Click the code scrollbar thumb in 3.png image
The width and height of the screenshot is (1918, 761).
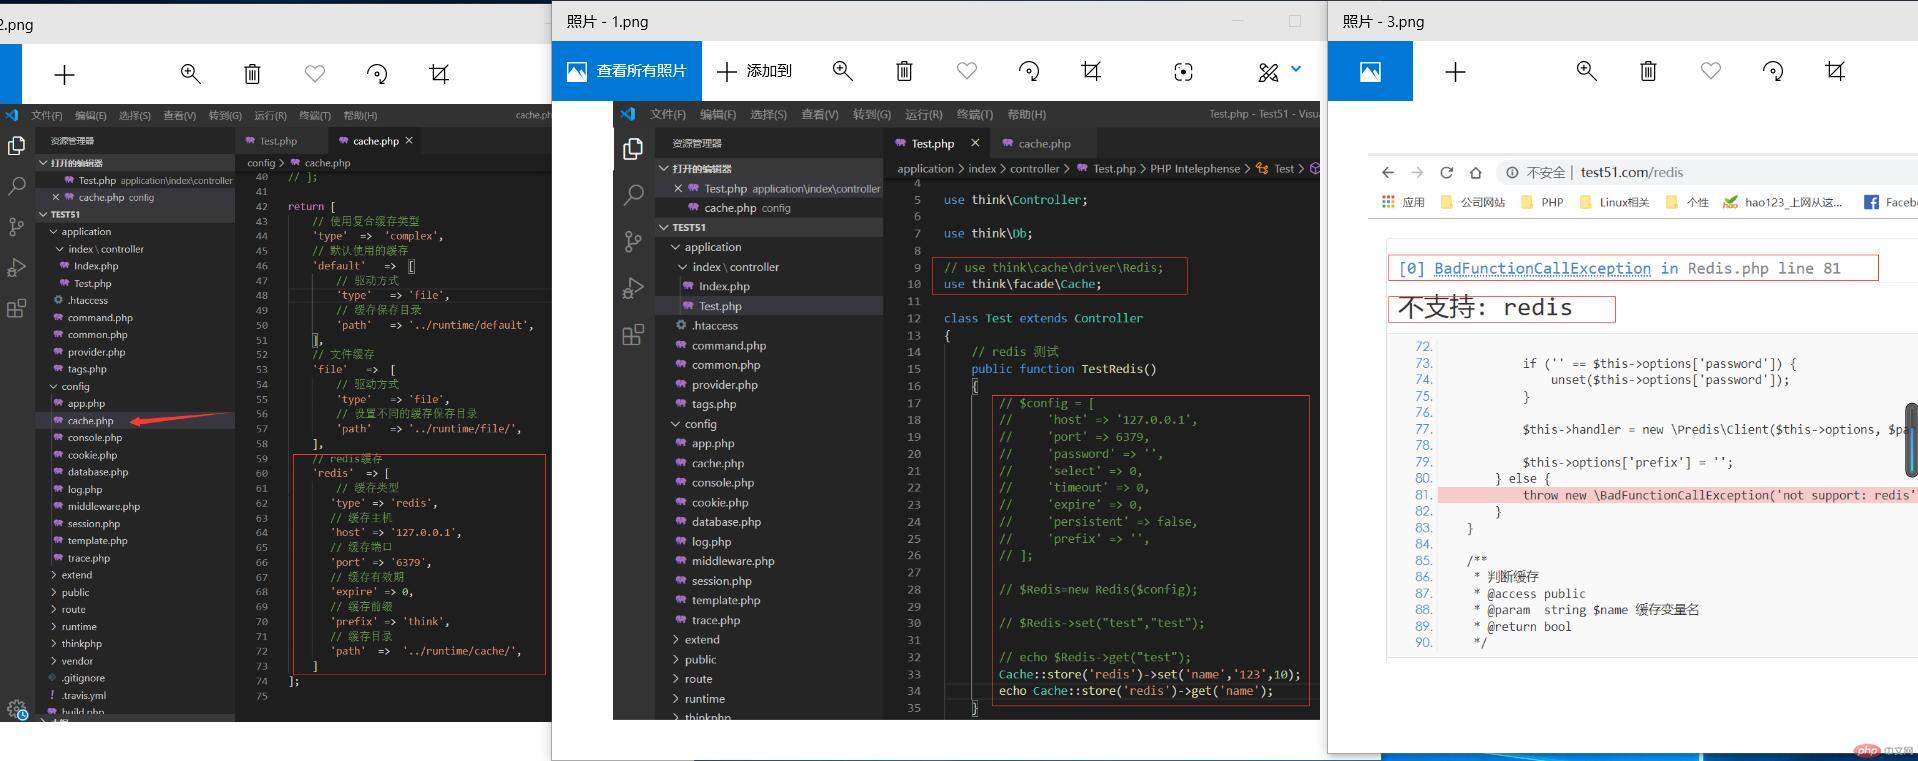tap(1911, 440)
